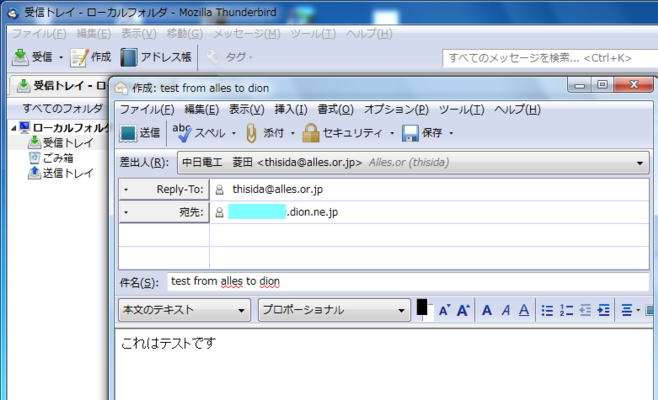Open font dropdown プロポーショナル
Image resolution: width=658 pixels, height=400 pixels.
(334, 310)
